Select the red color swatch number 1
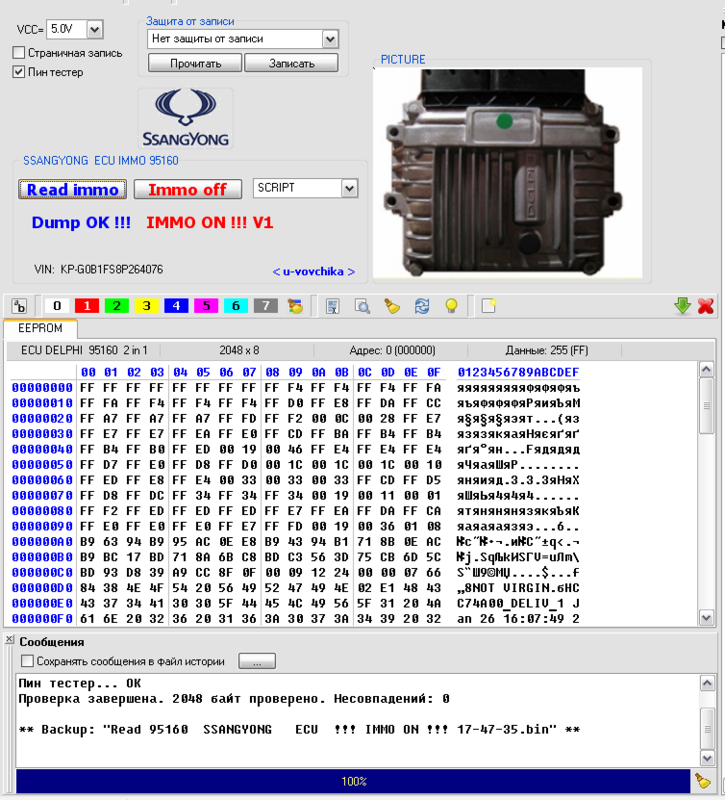This screenshot has height=800, width=725. [x=88, y=306]
